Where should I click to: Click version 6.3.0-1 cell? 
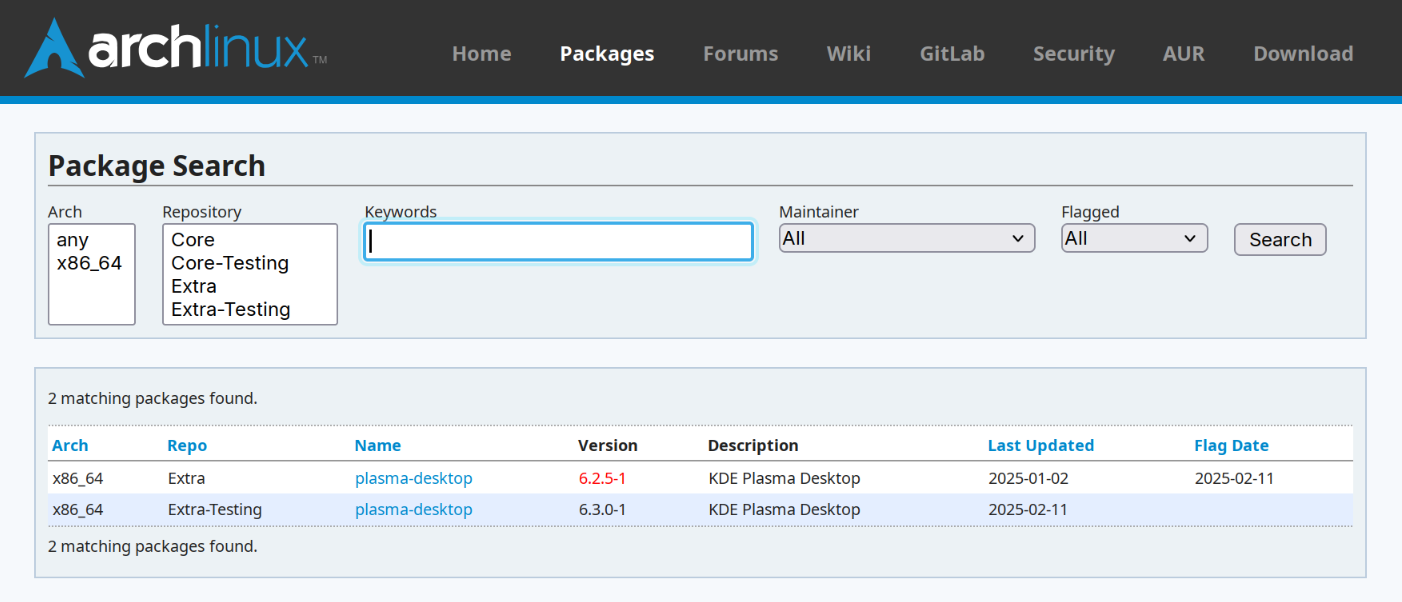click(x=602, y=509)
